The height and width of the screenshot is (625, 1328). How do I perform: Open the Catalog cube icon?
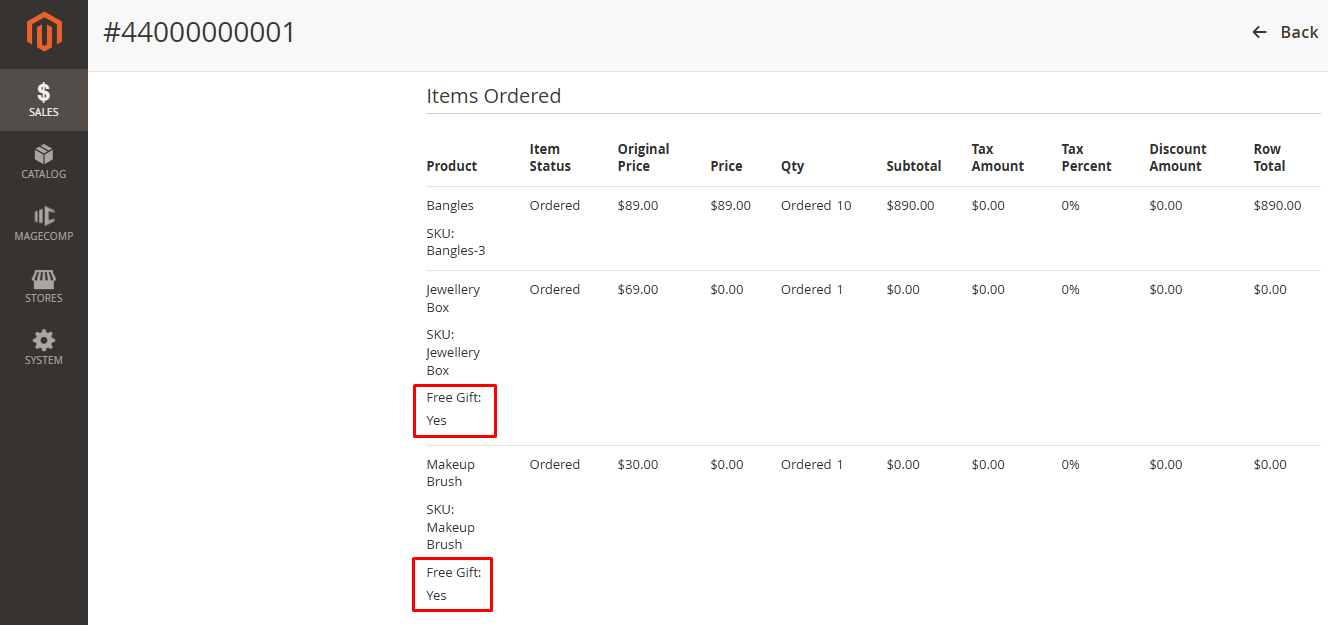click(x=44, y=155)
